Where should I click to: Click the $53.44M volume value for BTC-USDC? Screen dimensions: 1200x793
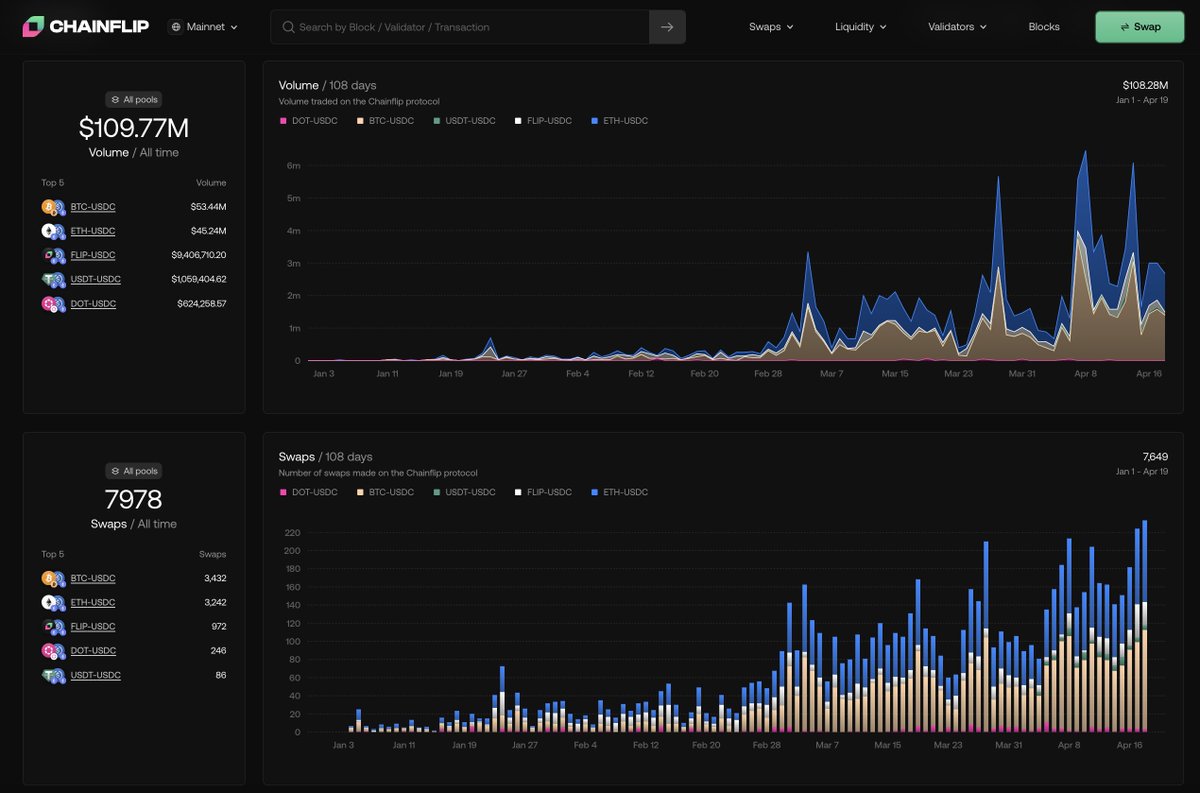point(208,207)
